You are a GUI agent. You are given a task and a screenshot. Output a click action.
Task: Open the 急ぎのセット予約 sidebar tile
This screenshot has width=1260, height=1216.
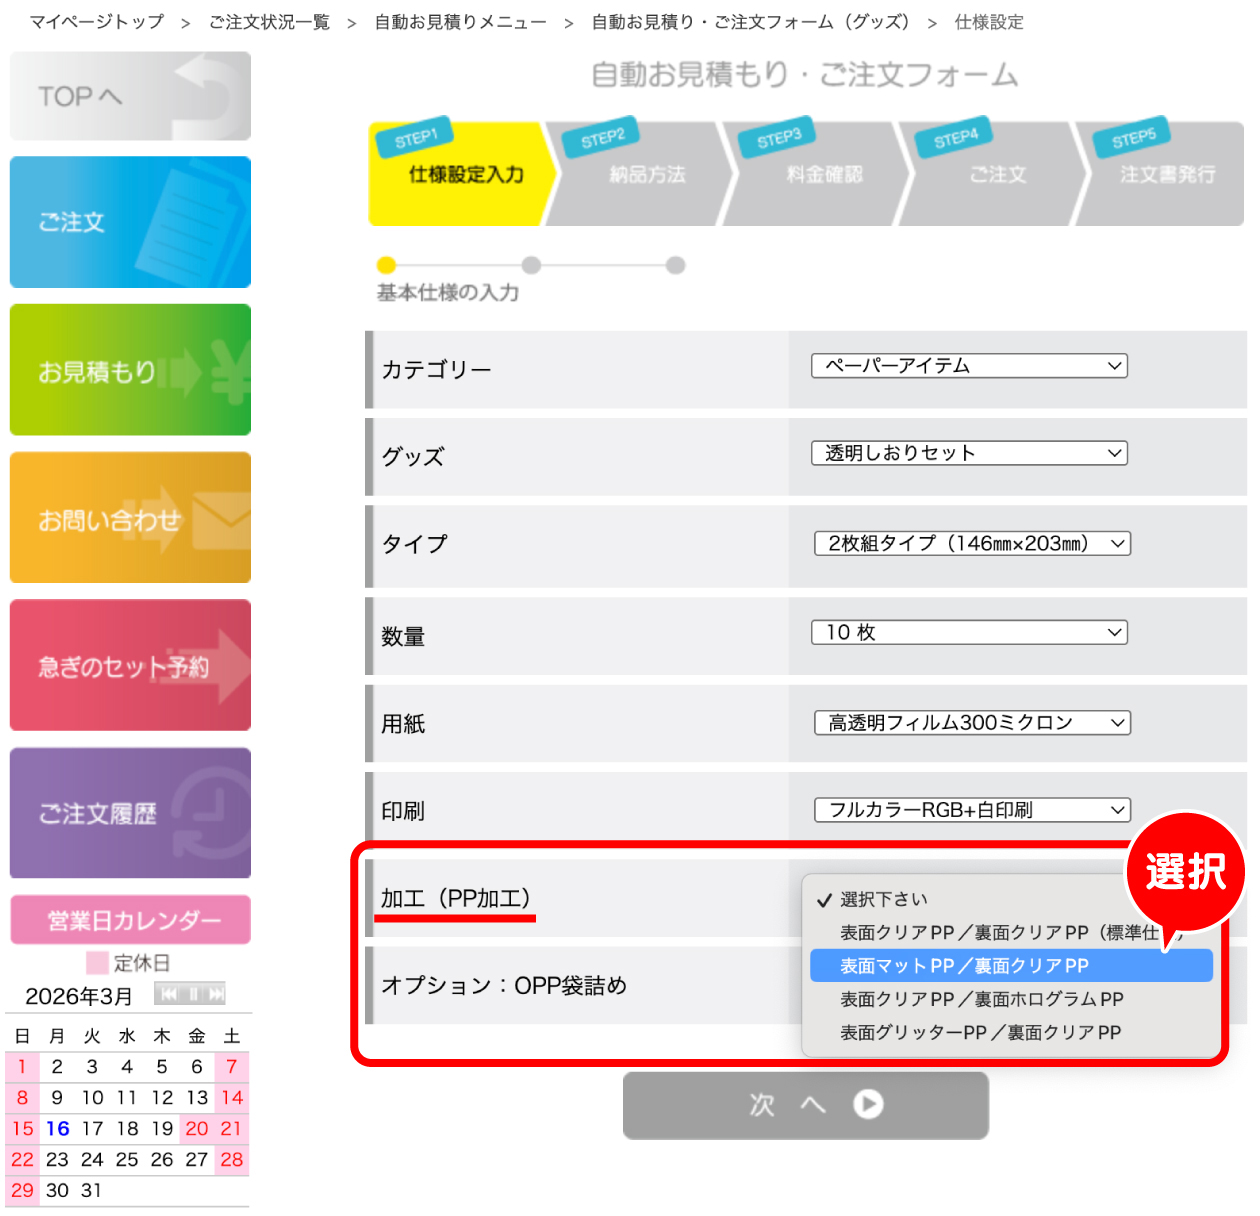click(130, 666)
